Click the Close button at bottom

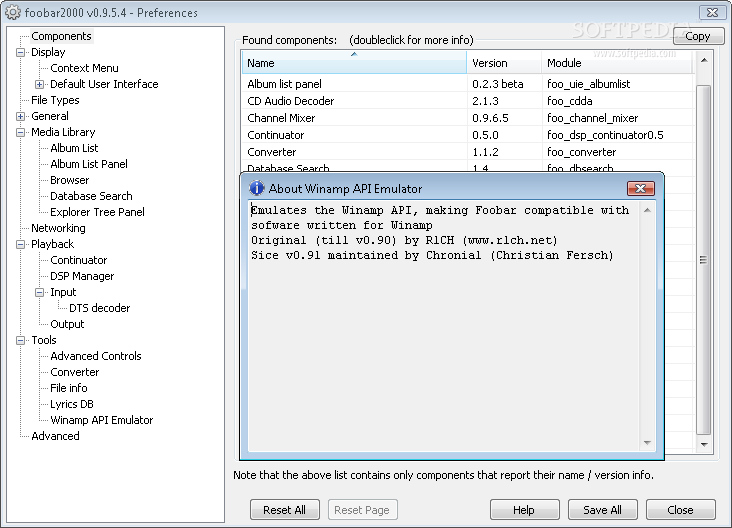680,510
